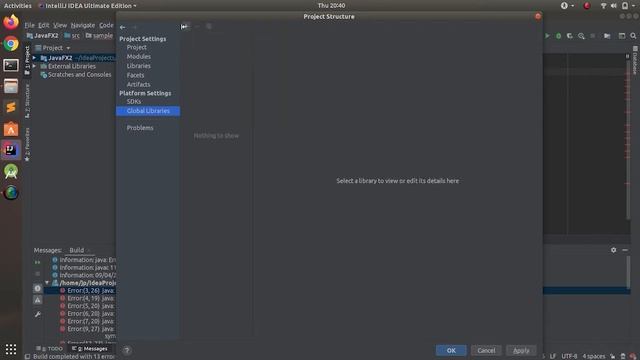The height and width of the screenshot is (360, 640).
Task: Select the Global Libraries entry
Action: coord(148,111)
